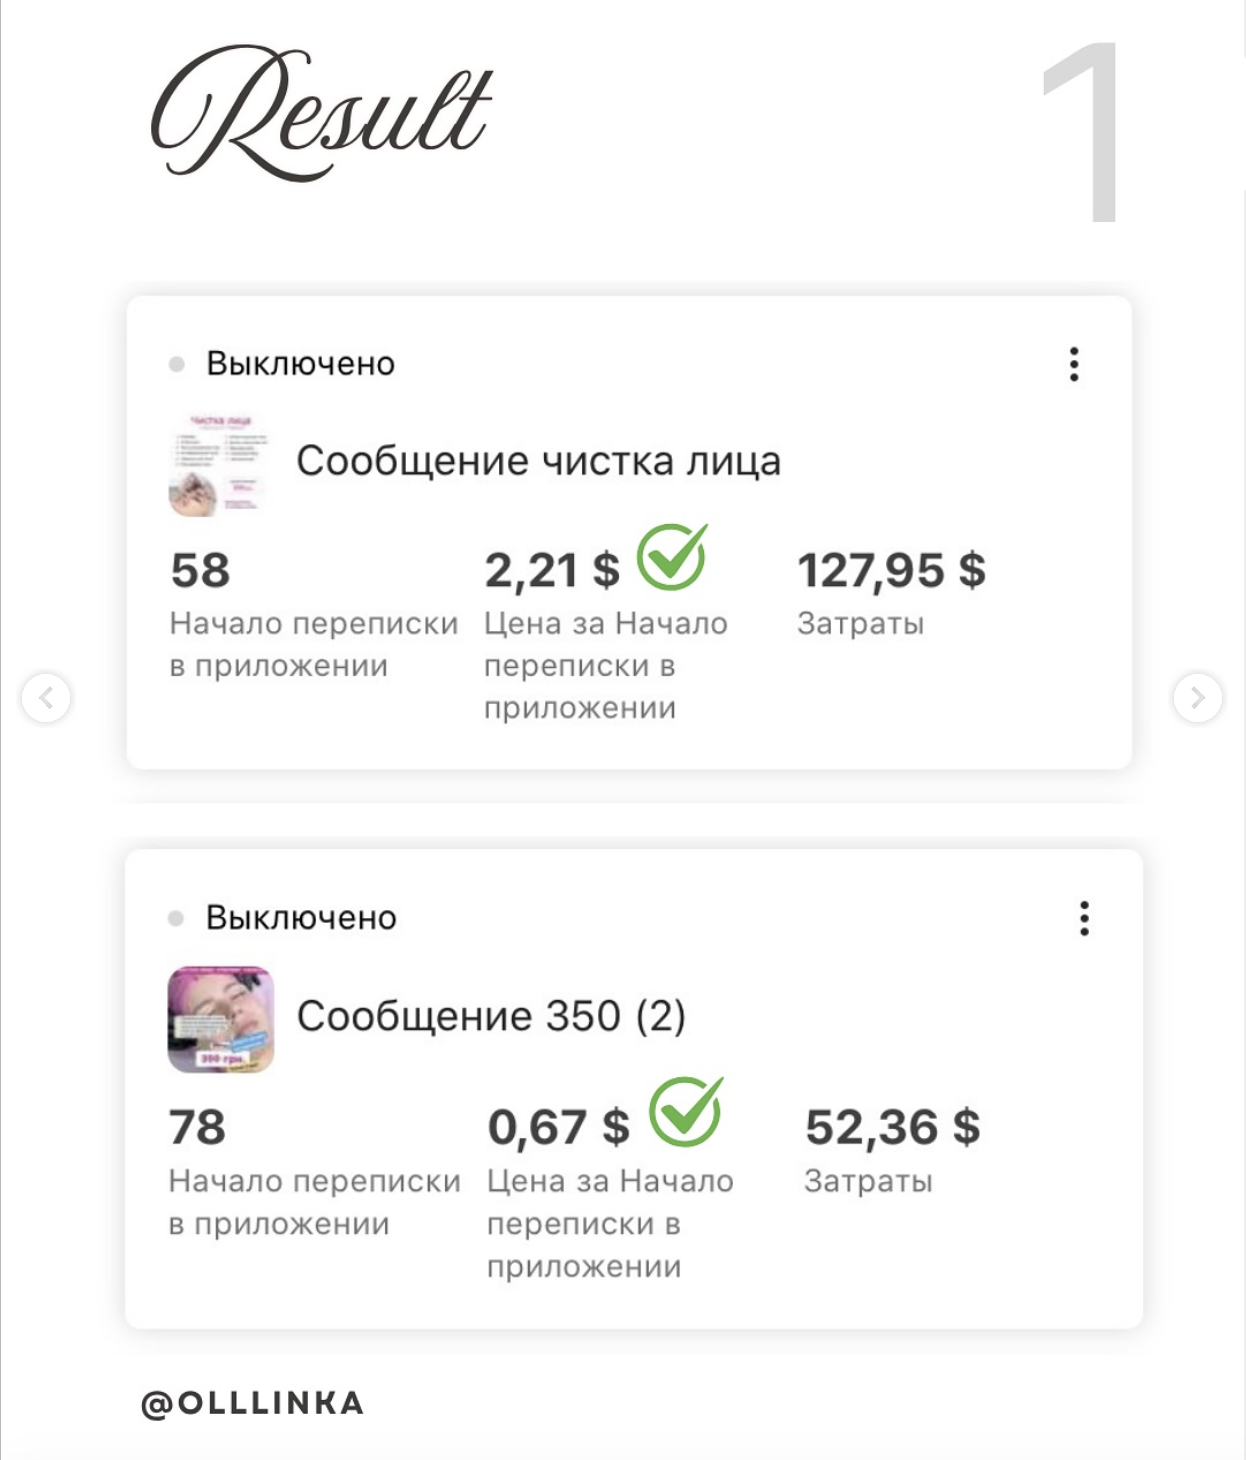Open the Сообщение 350 (2) ad thumbnail
This screenshot has width=1246, height=1460.
(221, 1019)
